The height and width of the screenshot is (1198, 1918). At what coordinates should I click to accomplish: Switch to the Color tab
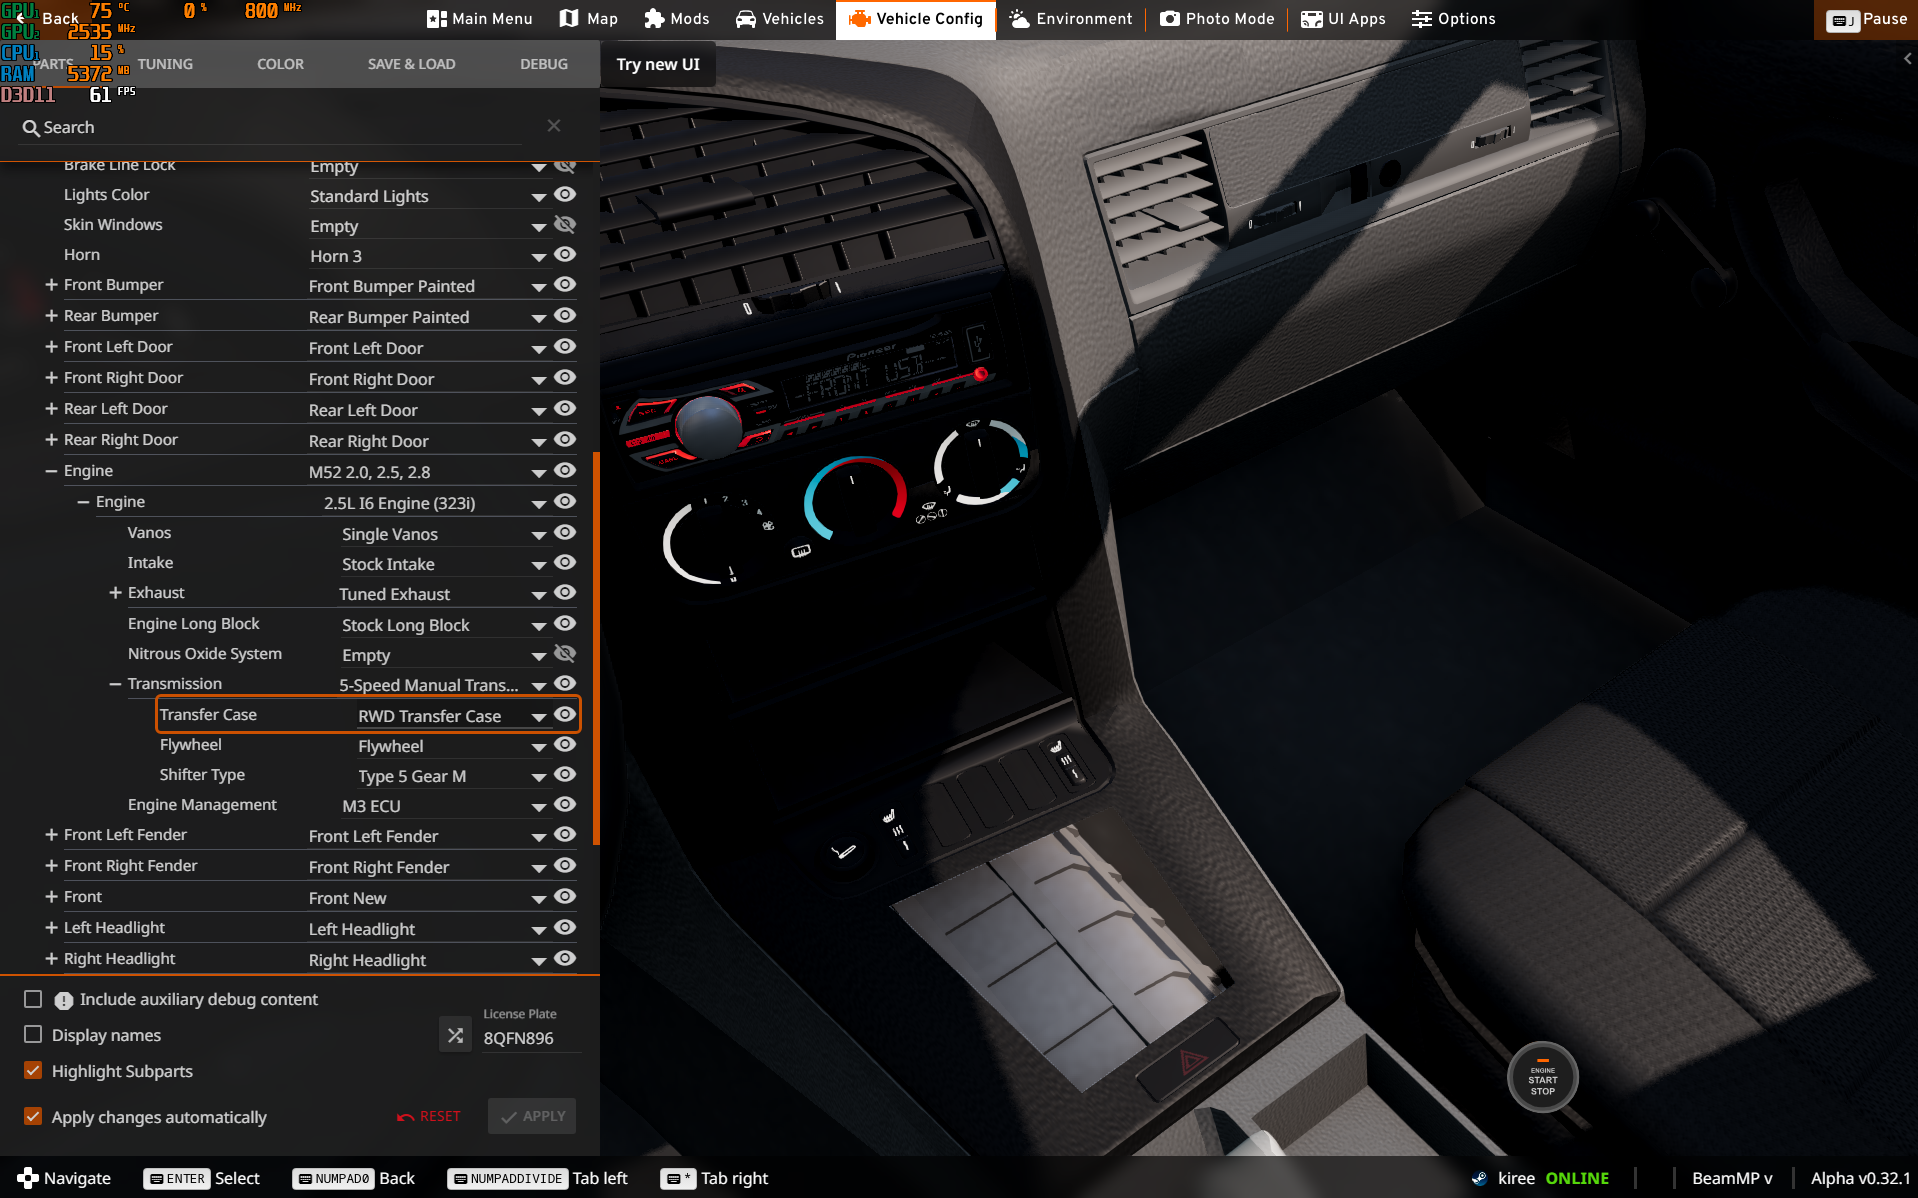coord(280,64)
